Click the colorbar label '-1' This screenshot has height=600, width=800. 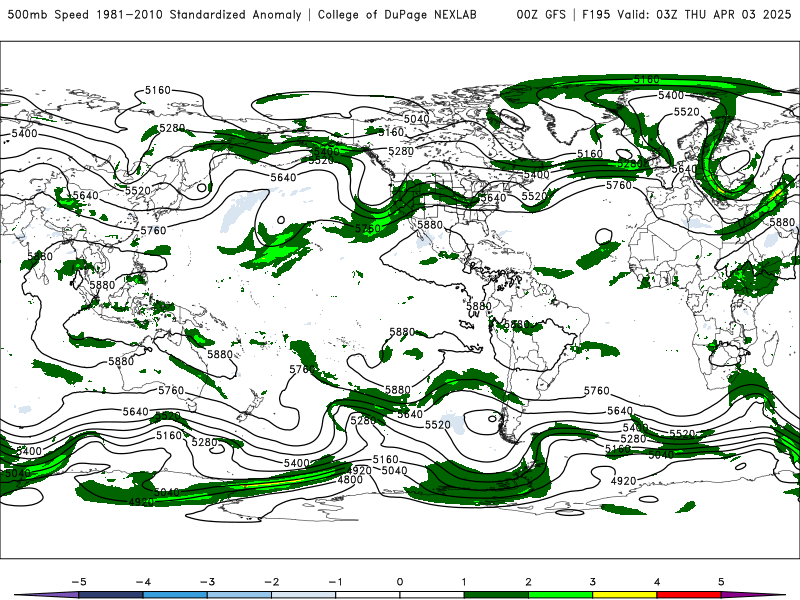[335, 582]
